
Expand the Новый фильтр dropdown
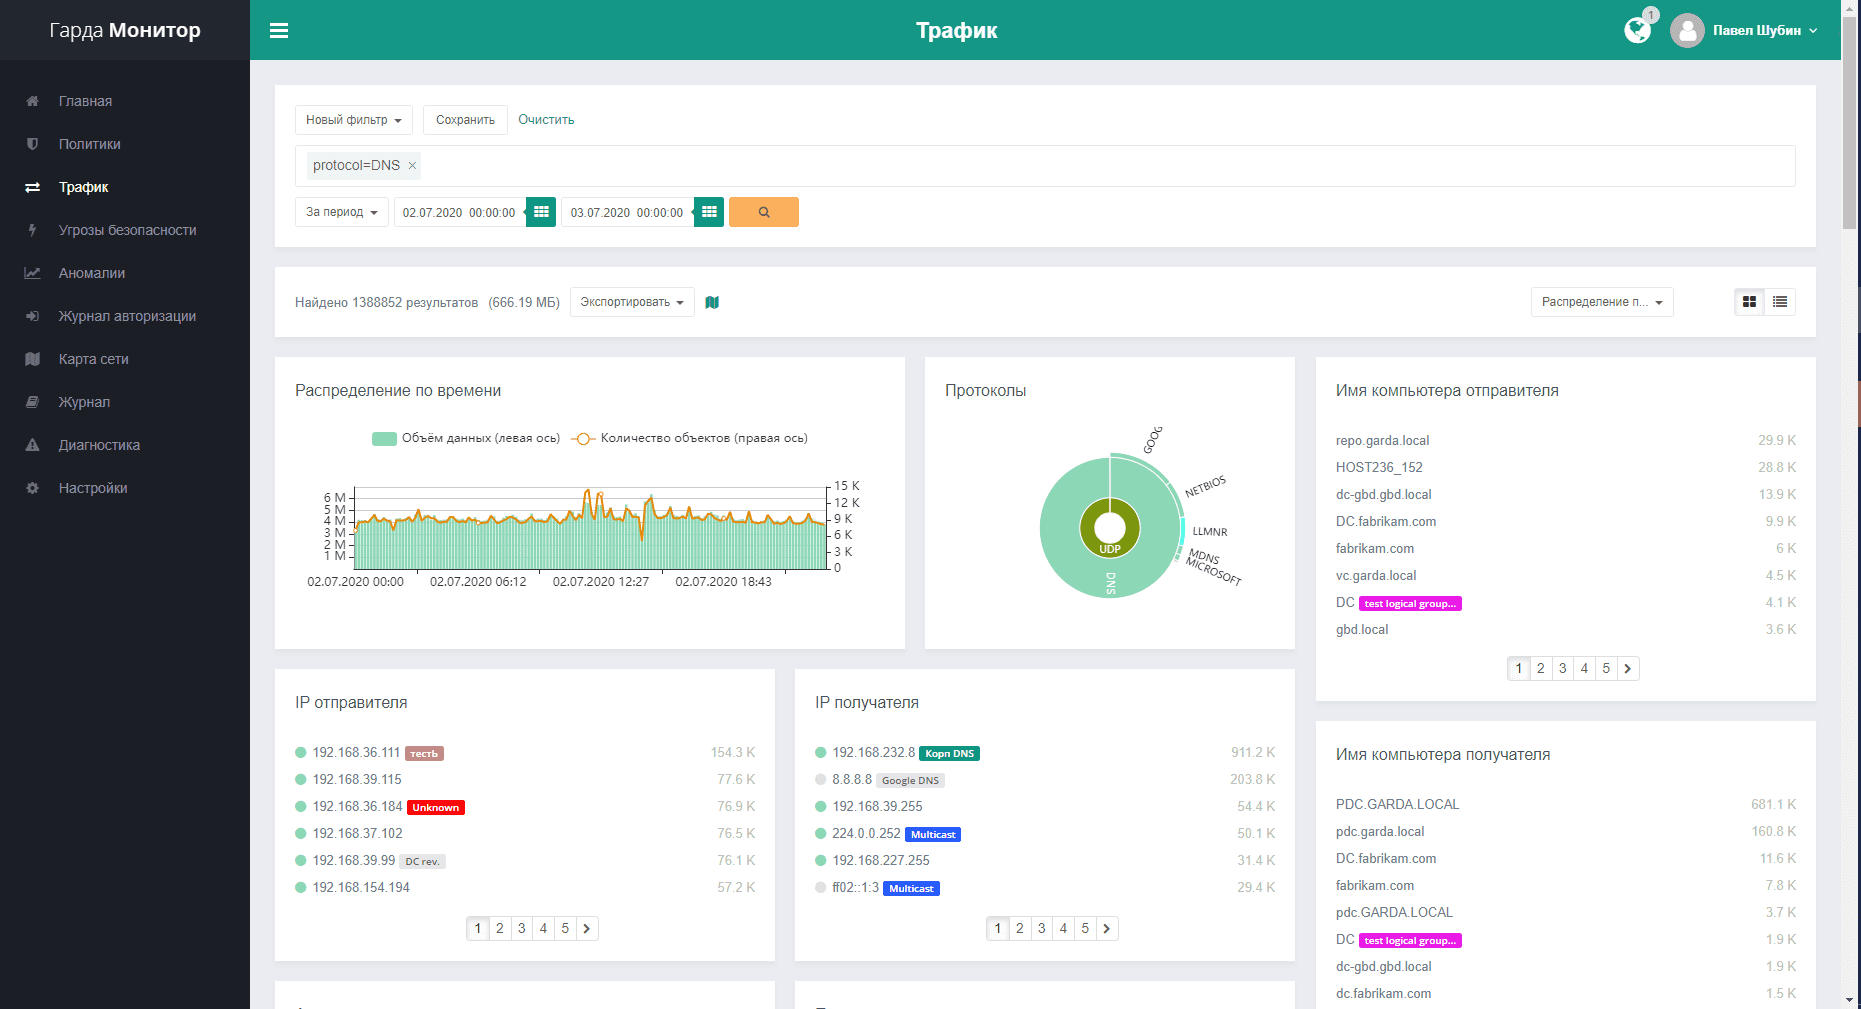(354, 120)
